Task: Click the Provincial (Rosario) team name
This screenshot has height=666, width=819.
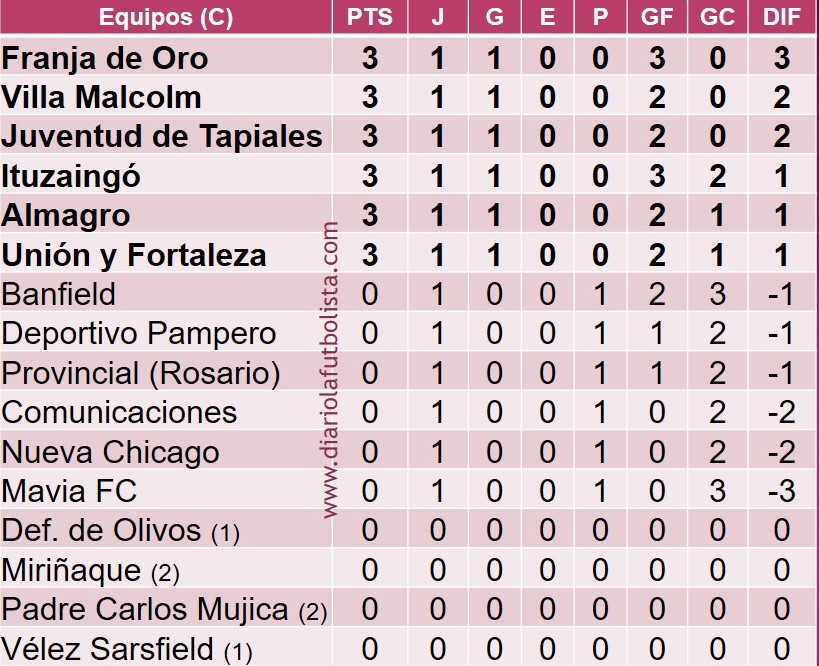Action: click(141, 373)
